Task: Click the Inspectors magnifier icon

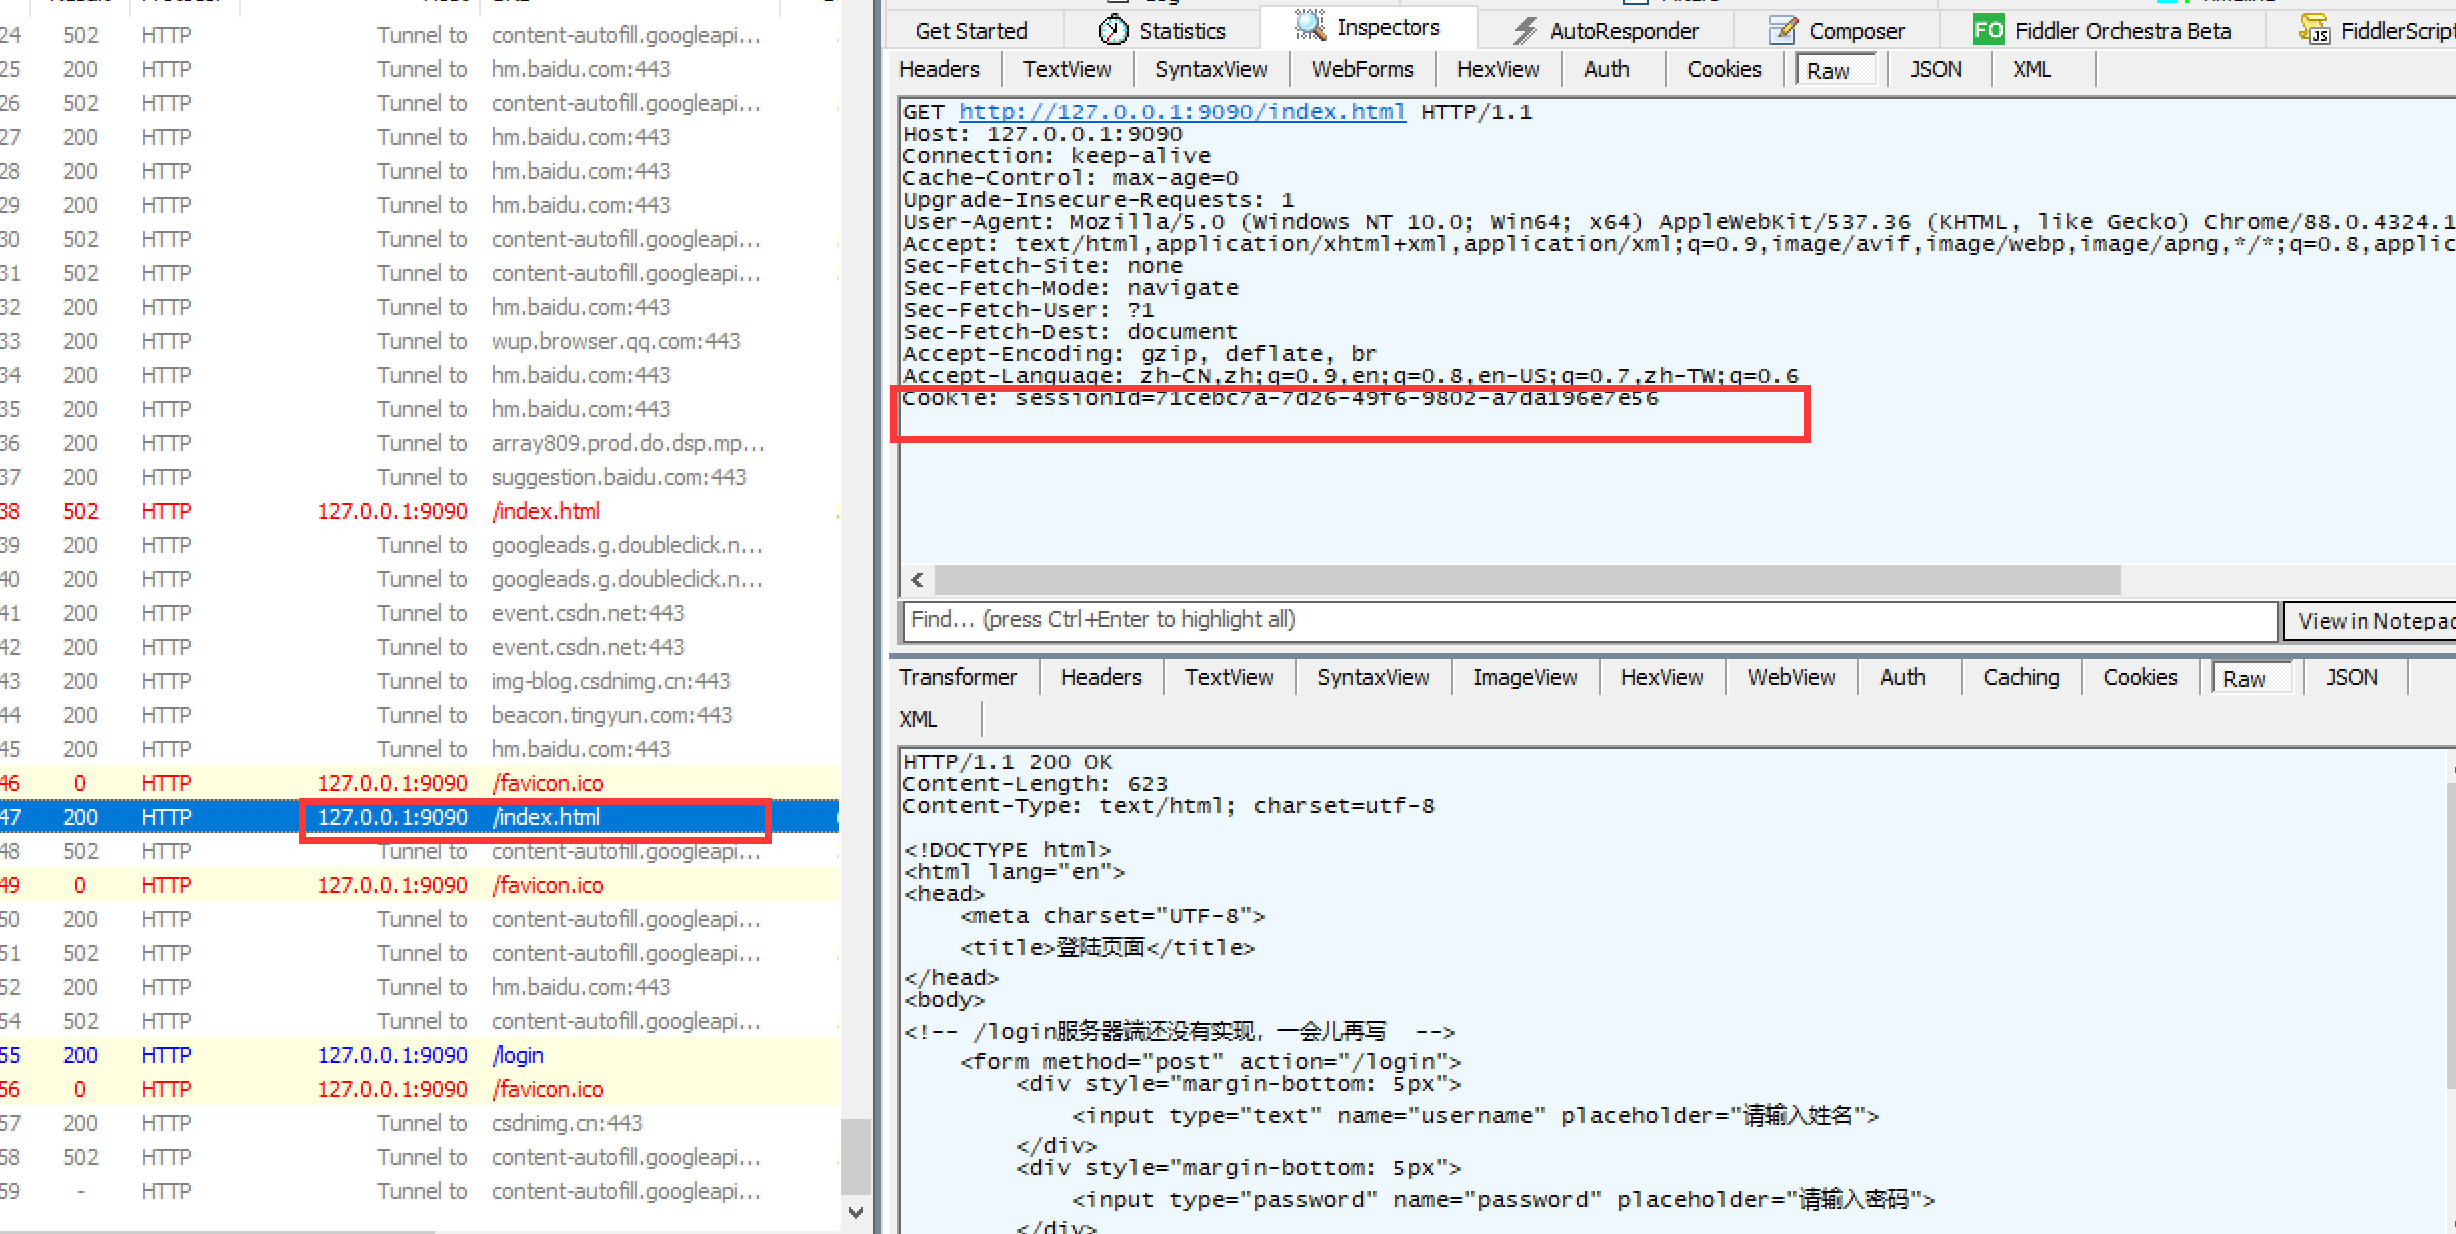Action: click(x=1309, y=26)
